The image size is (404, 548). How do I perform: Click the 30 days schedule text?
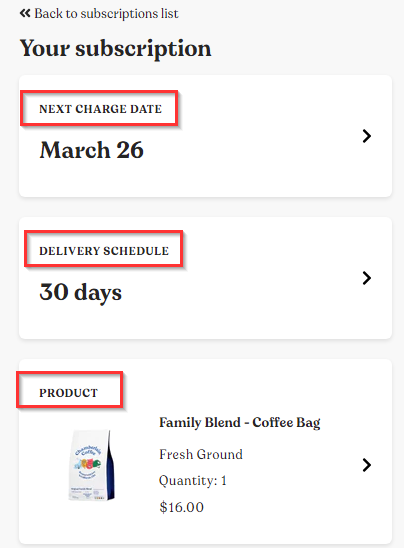click(x=80, y=292)
